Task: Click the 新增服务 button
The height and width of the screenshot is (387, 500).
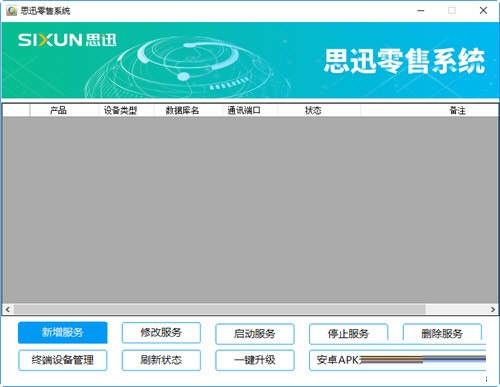Action: coord(63,332)
